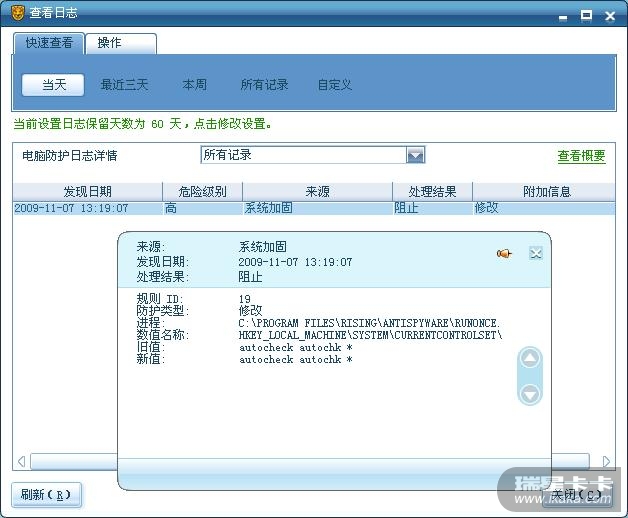Sort by 发现日期 column header

(87, 191)
